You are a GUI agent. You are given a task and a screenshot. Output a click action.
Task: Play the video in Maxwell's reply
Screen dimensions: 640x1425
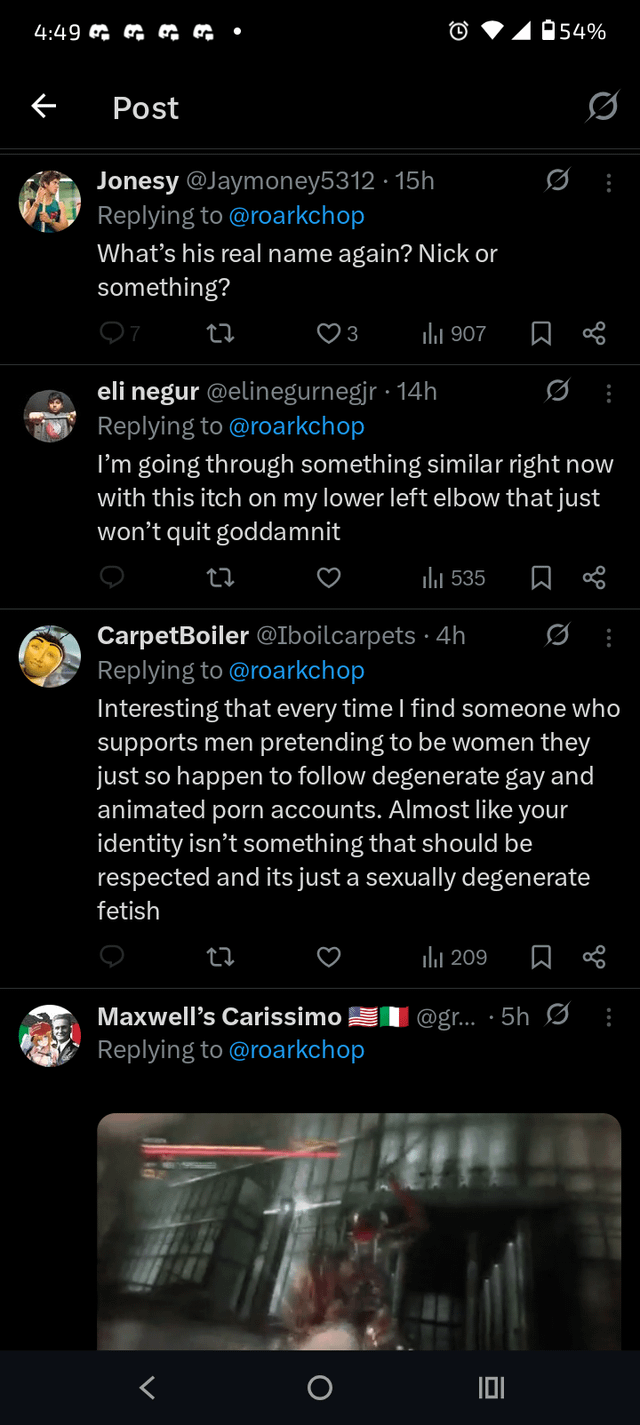click(359, 1230)
